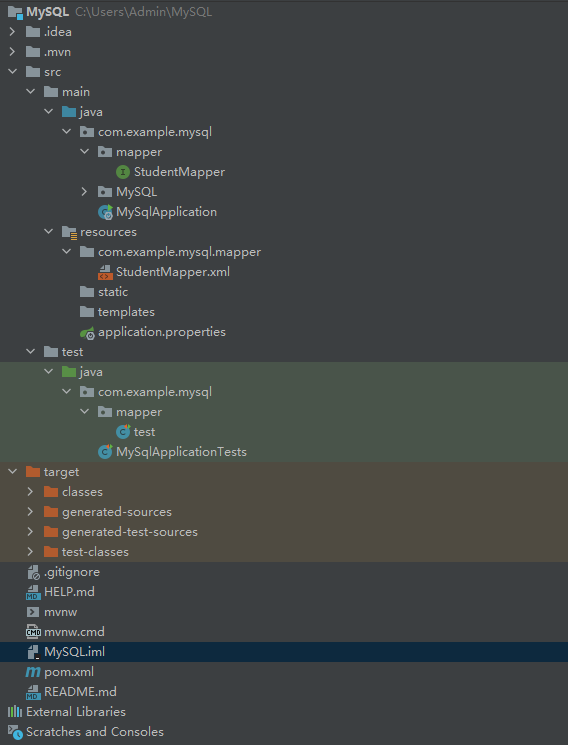The width and height of the screenshot is (568, 745).
Task: Collapse the test folder under src
Action: point(30,352)
